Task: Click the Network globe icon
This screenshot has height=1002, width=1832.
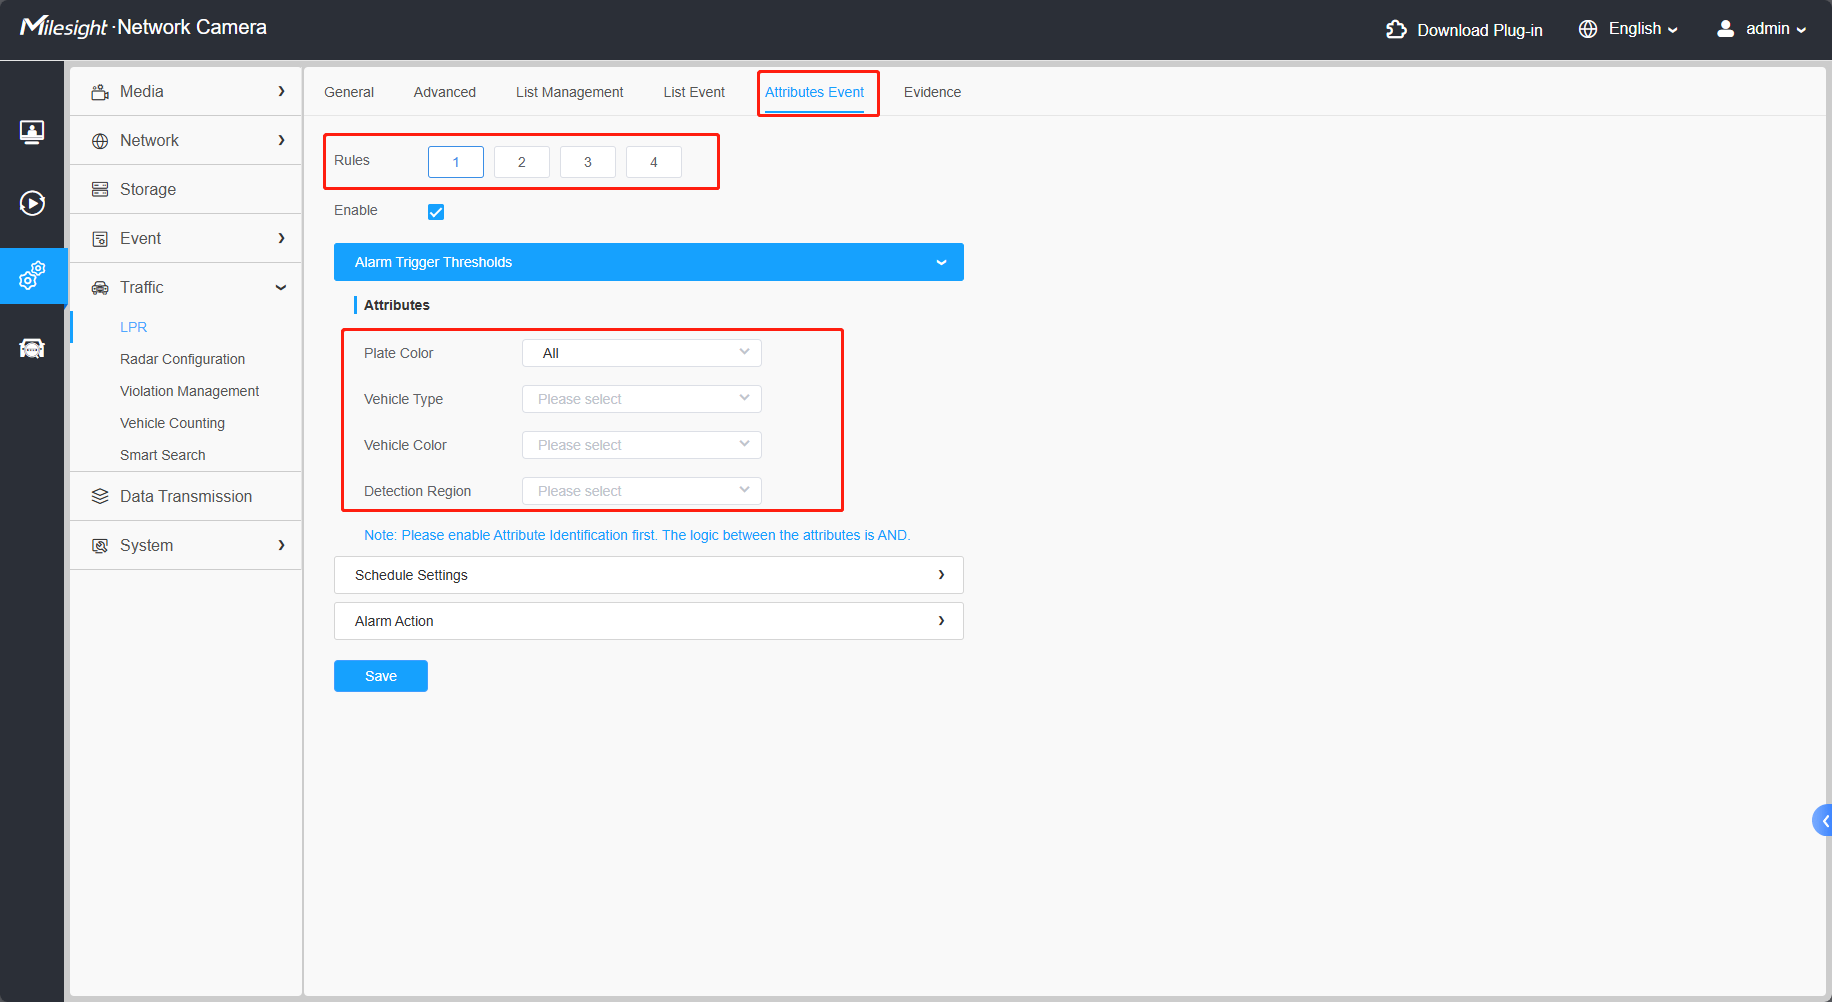Action: click(x=100, y=141)
